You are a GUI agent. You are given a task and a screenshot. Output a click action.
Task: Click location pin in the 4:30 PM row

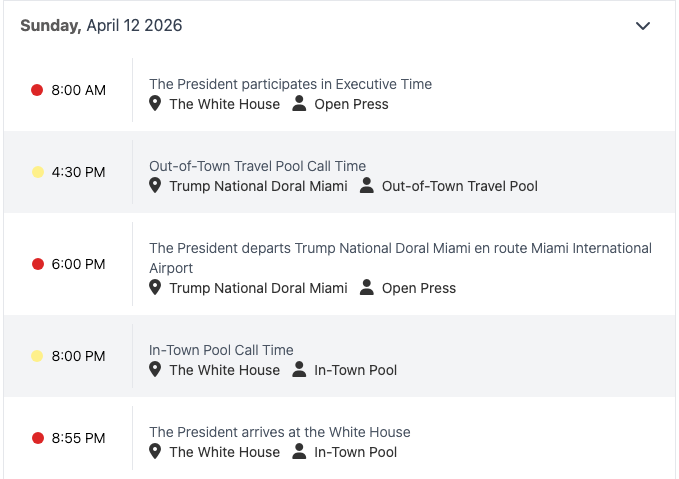pos(155,186)
